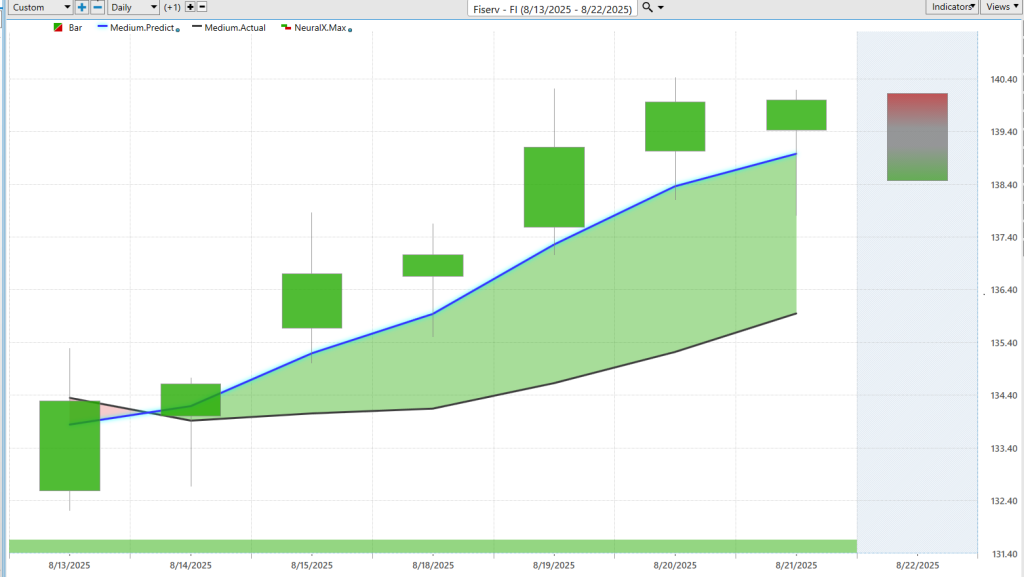1024x577 pixels.
Task: Open the Views menu
Action: [1000, 7]
